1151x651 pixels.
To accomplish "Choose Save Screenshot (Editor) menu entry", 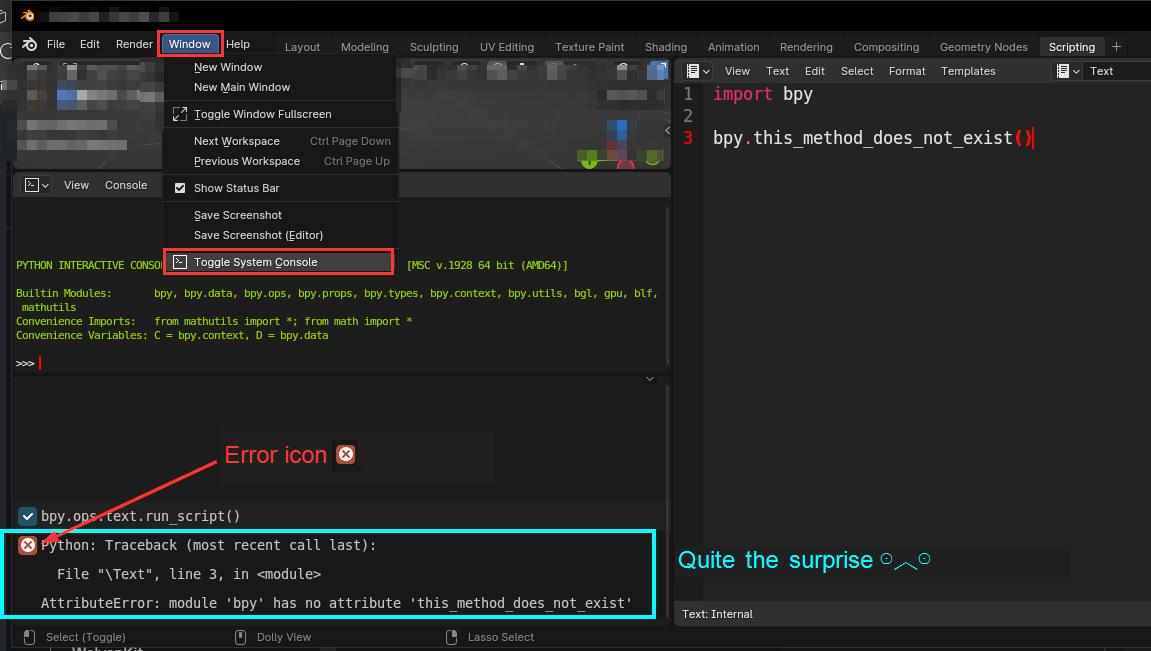I will coord(258,235).
